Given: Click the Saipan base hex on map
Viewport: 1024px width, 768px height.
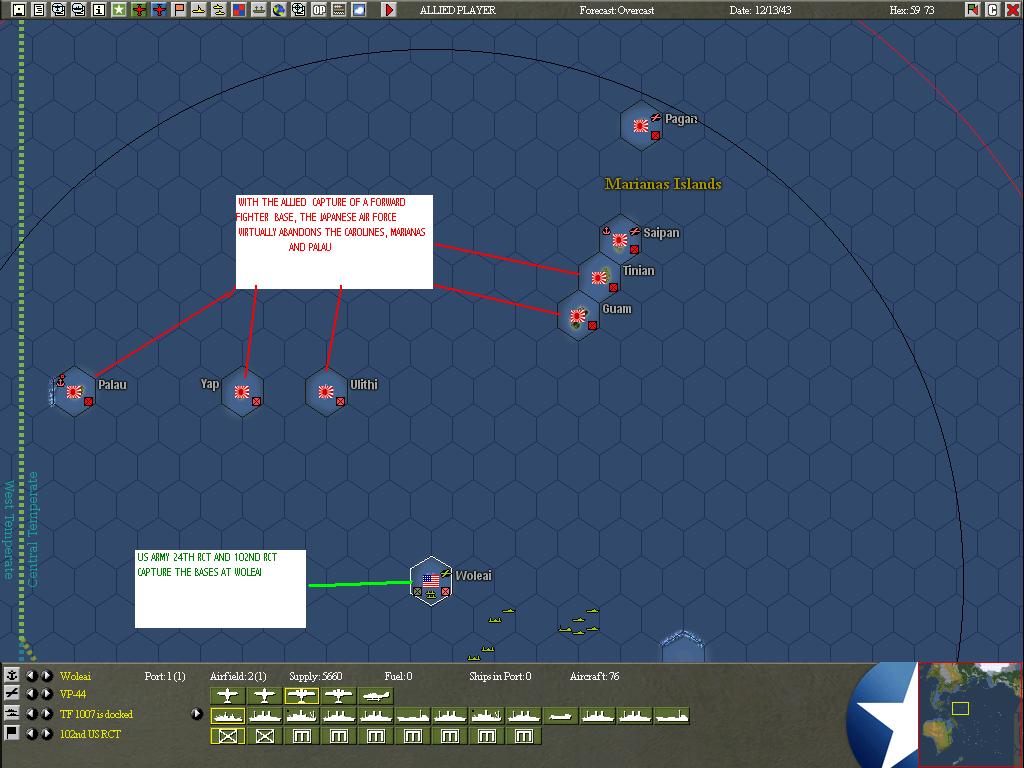Looking at the screenshot, I should [x=620, y=240].
